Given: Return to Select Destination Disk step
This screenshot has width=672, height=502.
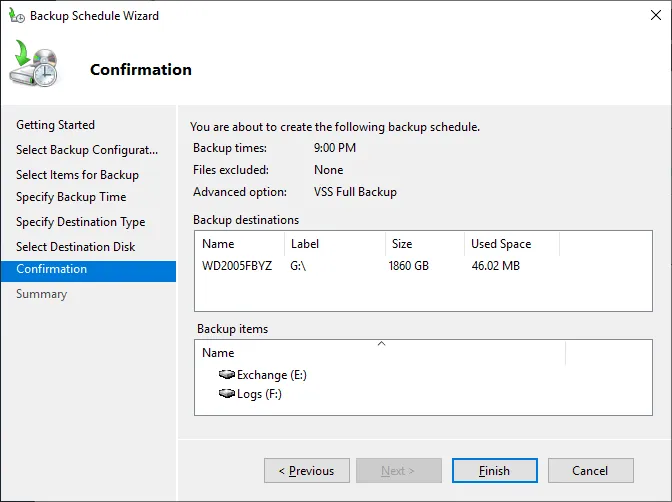Looking at the screenshot, I should pos(75,247).
